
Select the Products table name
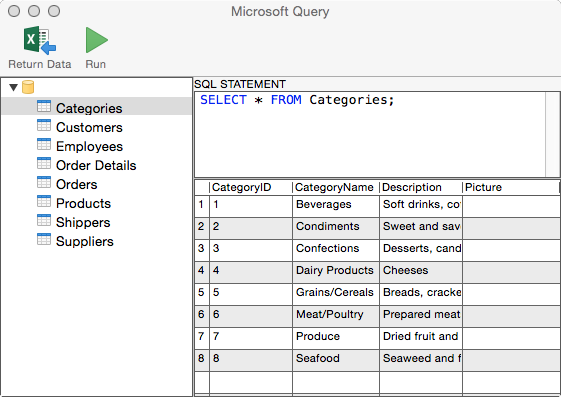[83, 203]
